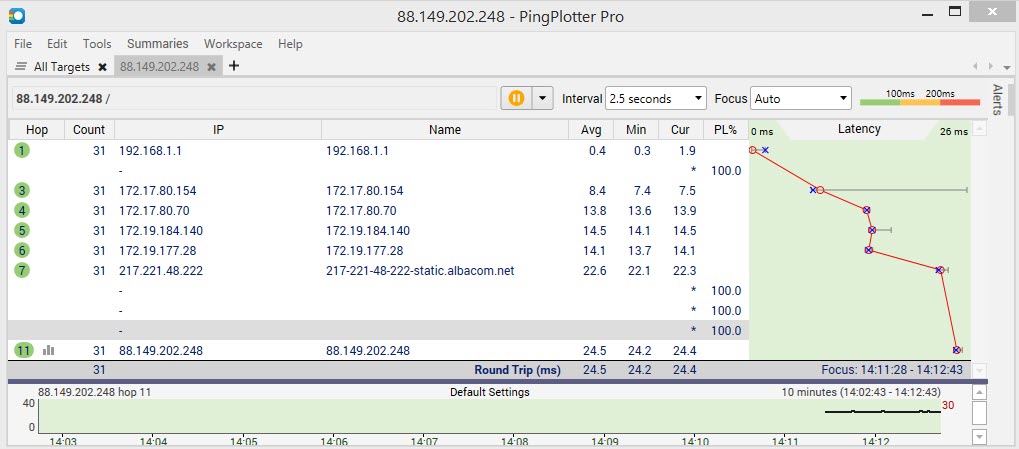This screenshot has width=1019, height=449.
Task: Click the black latency trace in timeline graph
Action: 882,411
